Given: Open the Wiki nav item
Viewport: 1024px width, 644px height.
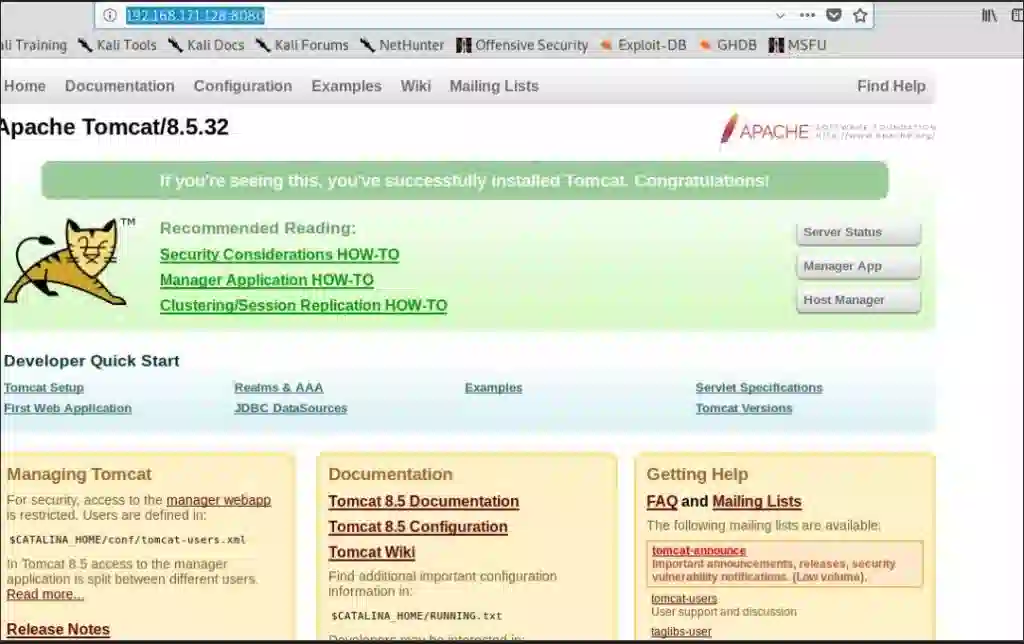Looking at the screenshot, I should tap(415, 86).
